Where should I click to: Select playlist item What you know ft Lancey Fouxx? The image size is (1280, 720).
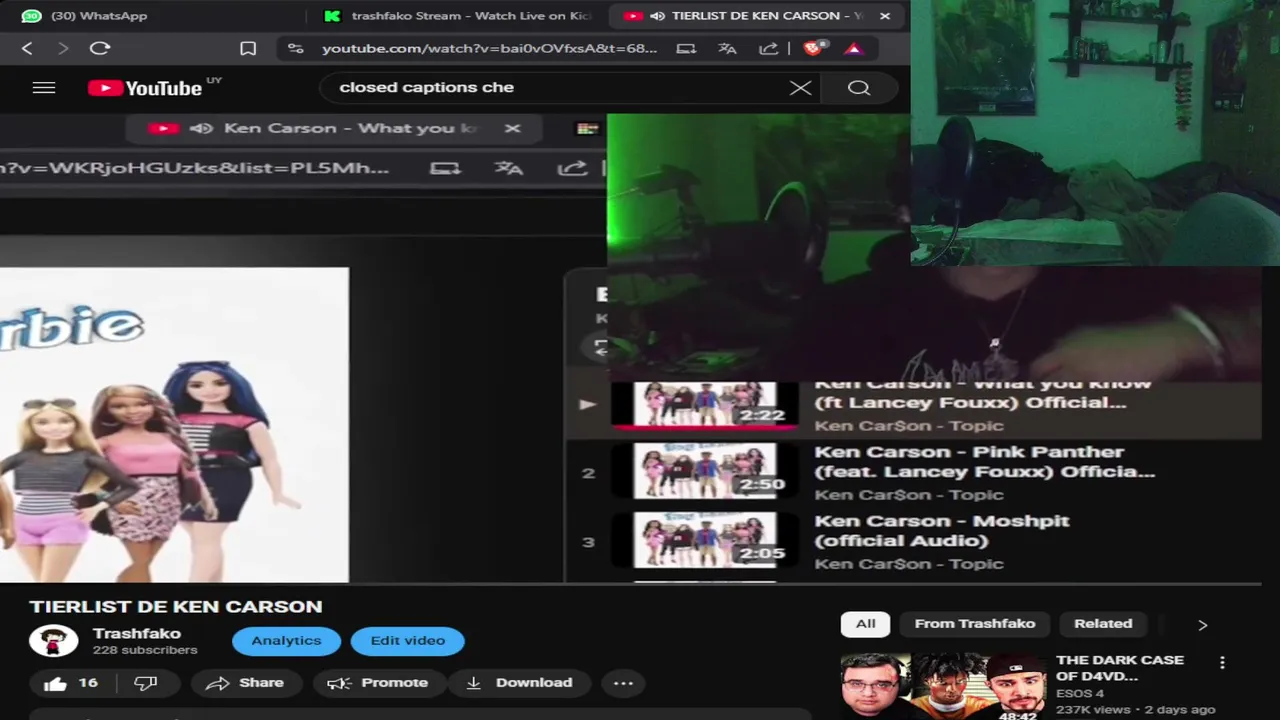(x=913, y=406)
